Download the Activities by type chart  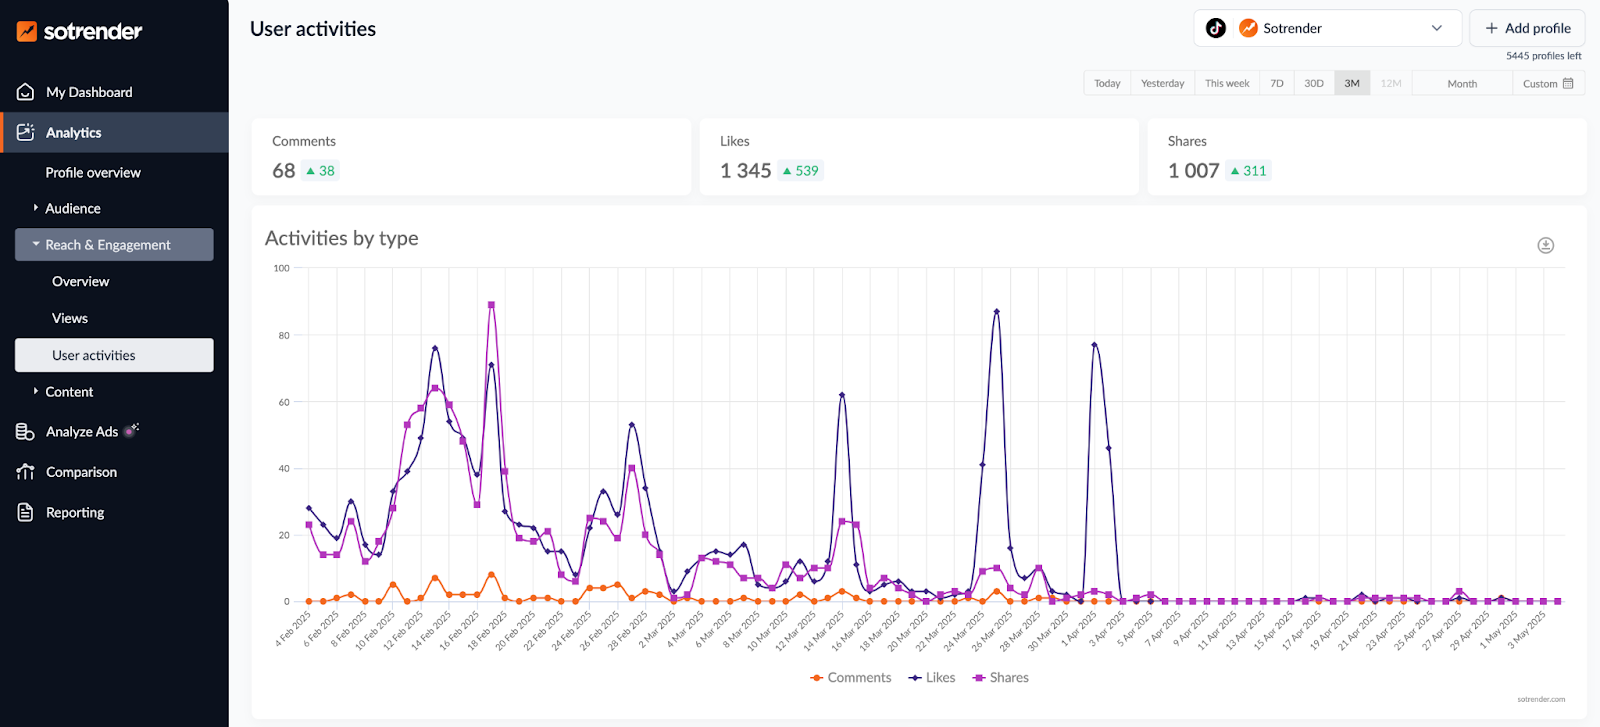click(1545, 245)
